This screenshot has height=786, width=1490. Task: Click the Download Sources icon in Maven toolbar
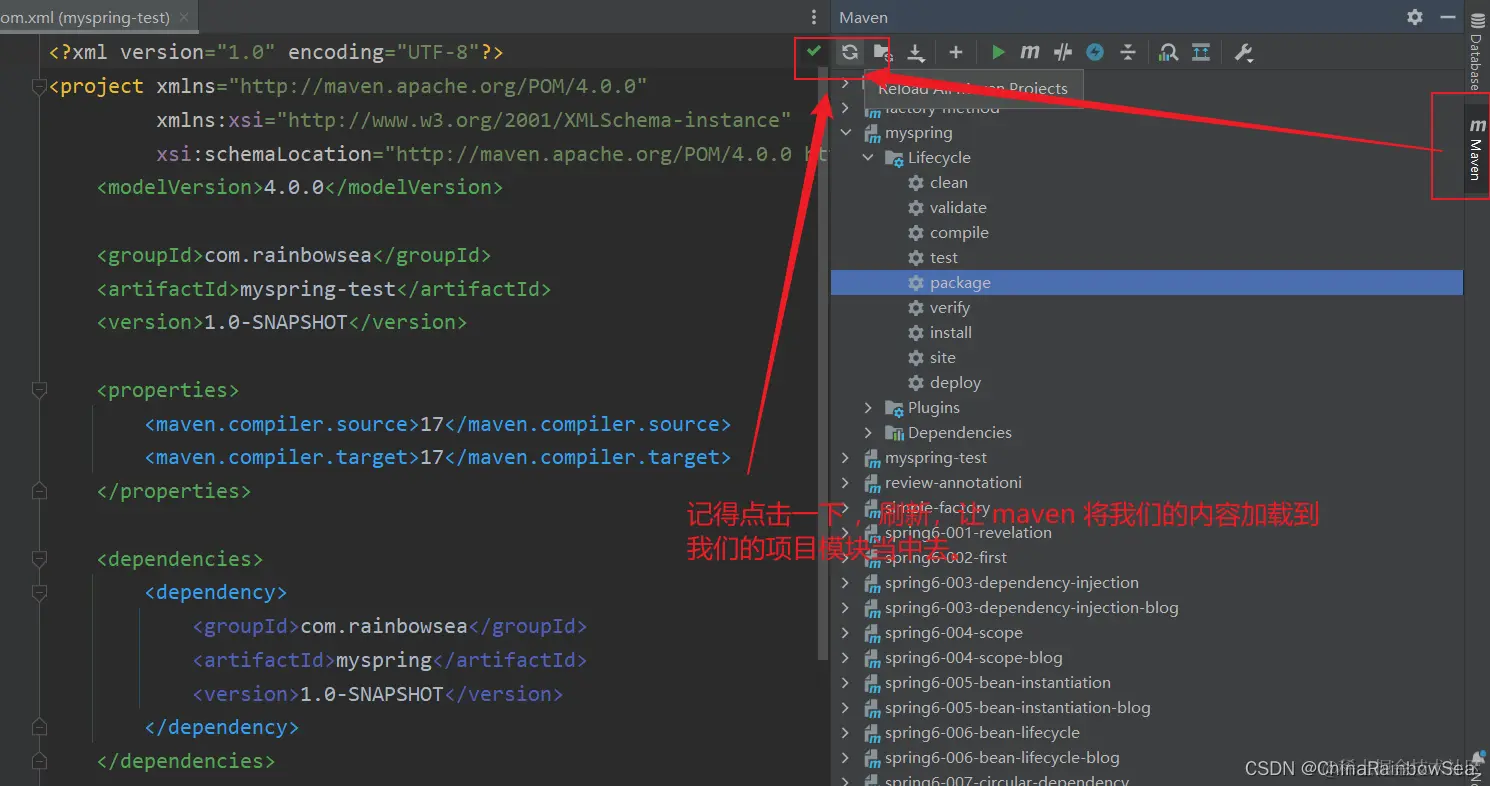coord(915,52)
